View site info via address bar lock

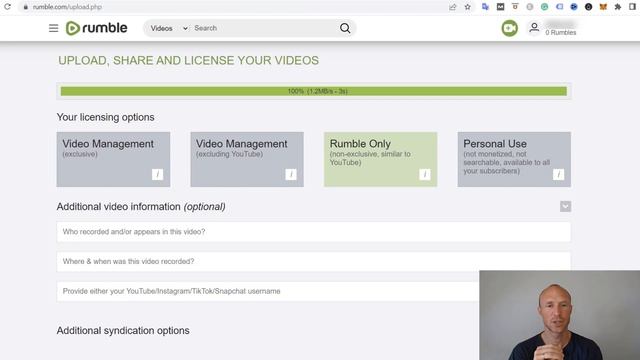[x=25, y=7]
